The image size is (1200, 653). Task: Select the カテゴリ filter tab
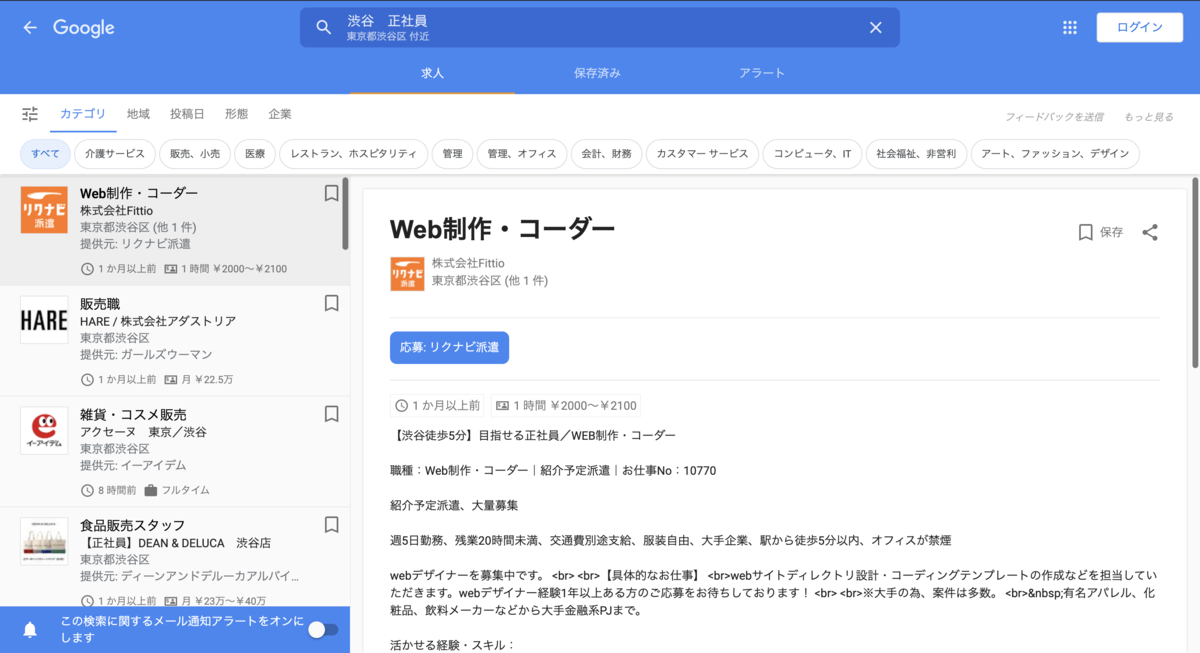[x=82, y=114]
